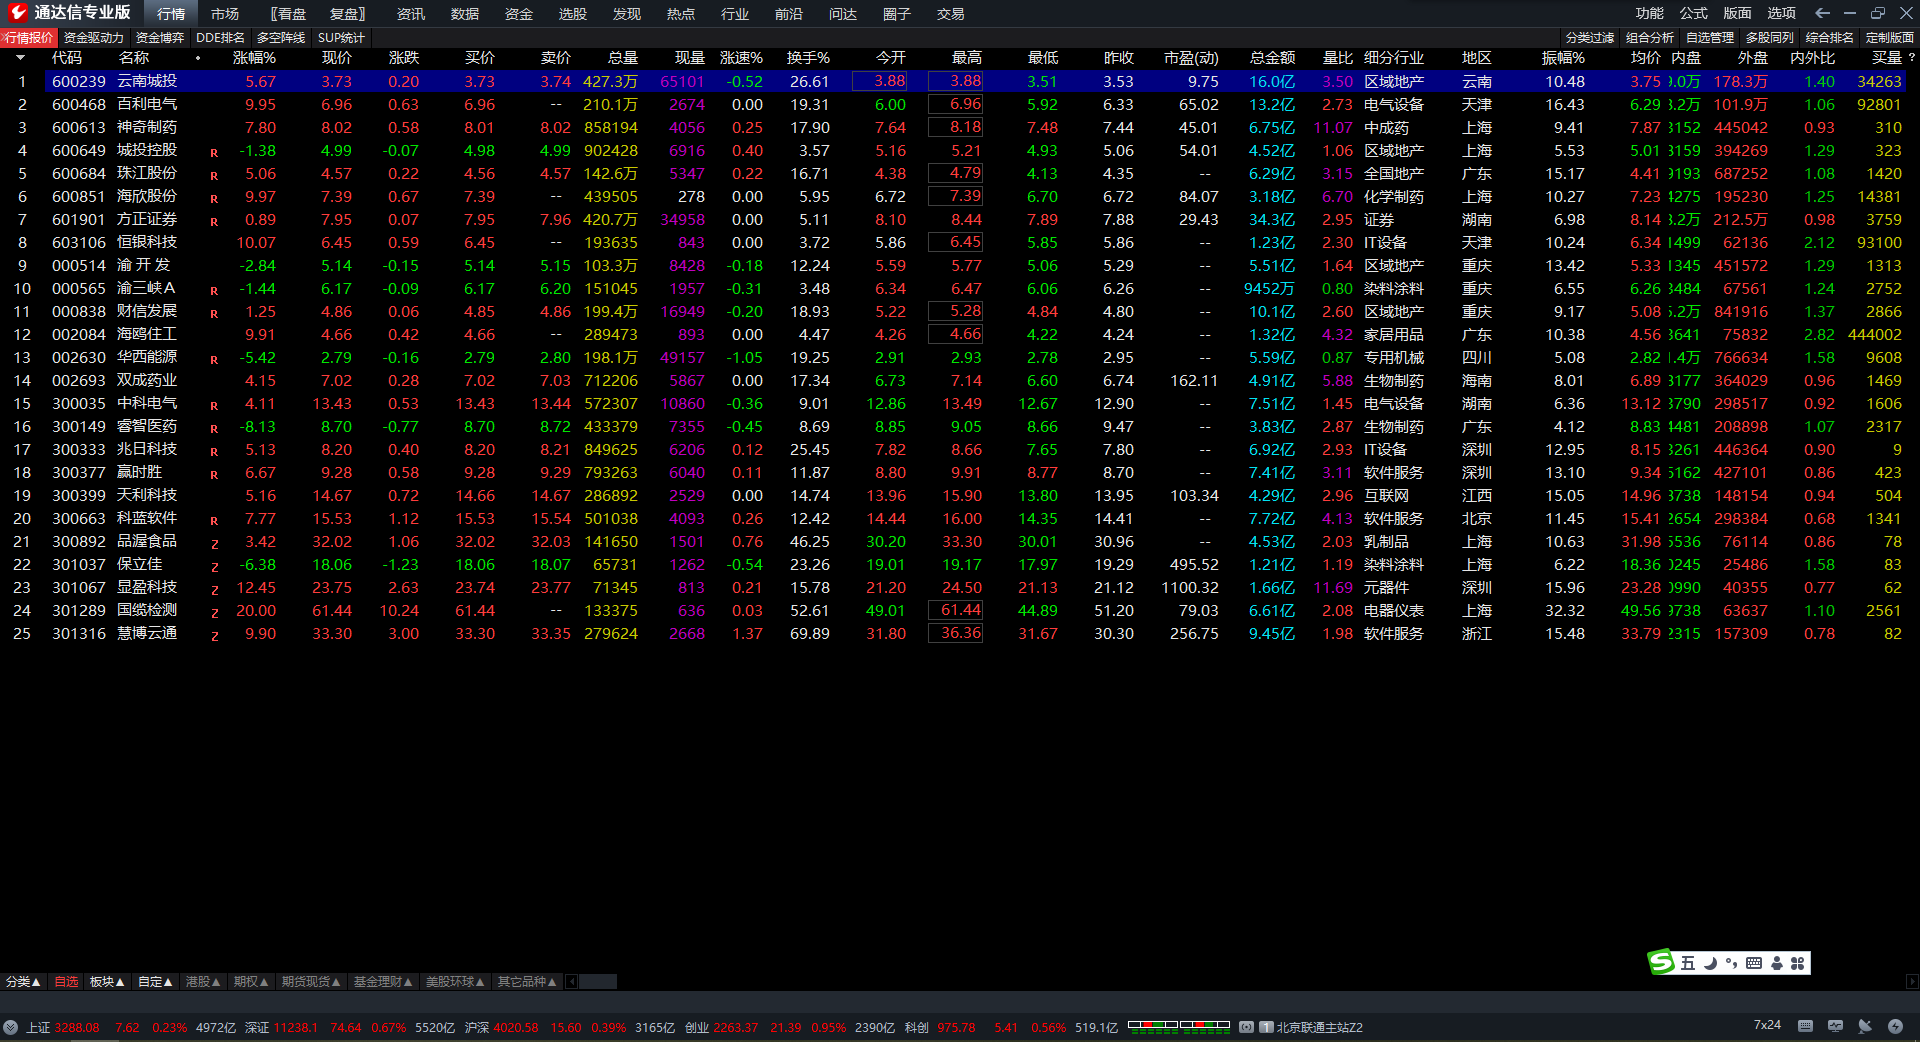1920x1042 pixels.
Task: Click the status bar monitor chart icon
Action: pos(1835,1026)
